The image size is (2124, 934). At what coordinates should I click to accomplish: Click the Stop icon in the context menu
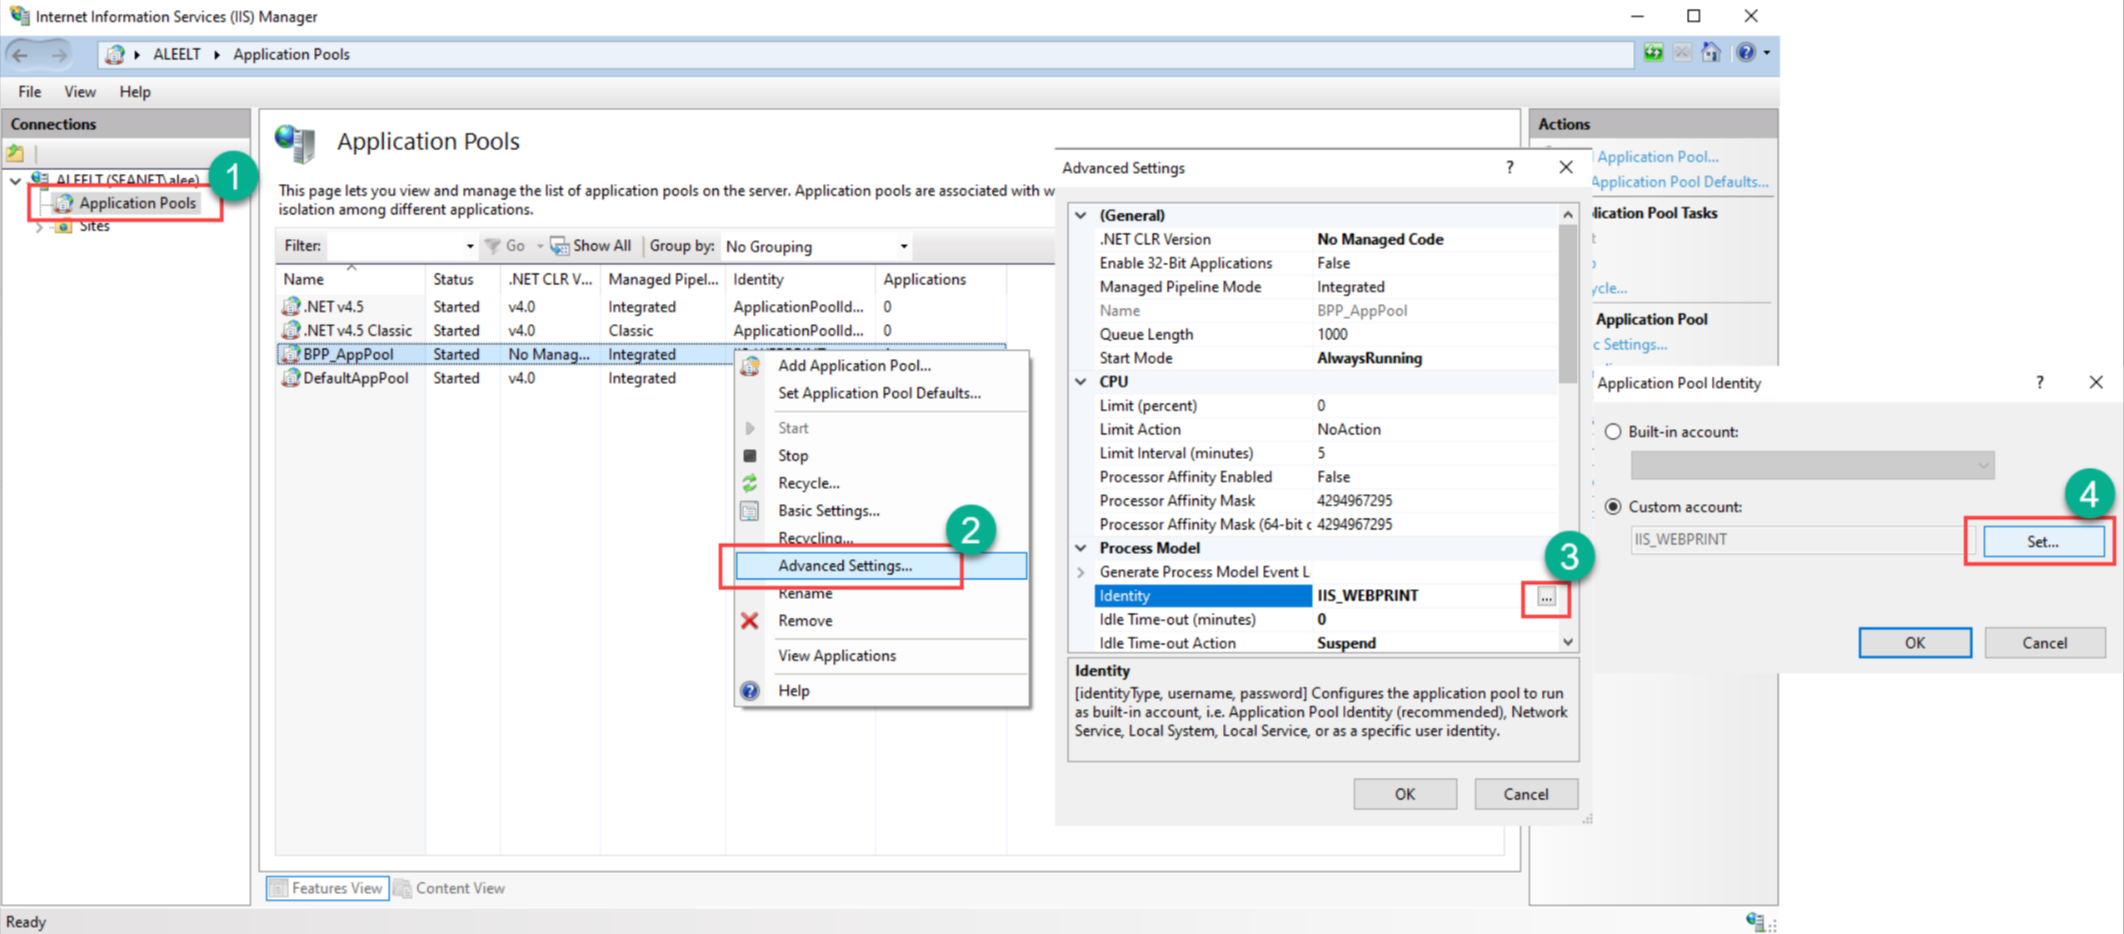click(750, 456)
